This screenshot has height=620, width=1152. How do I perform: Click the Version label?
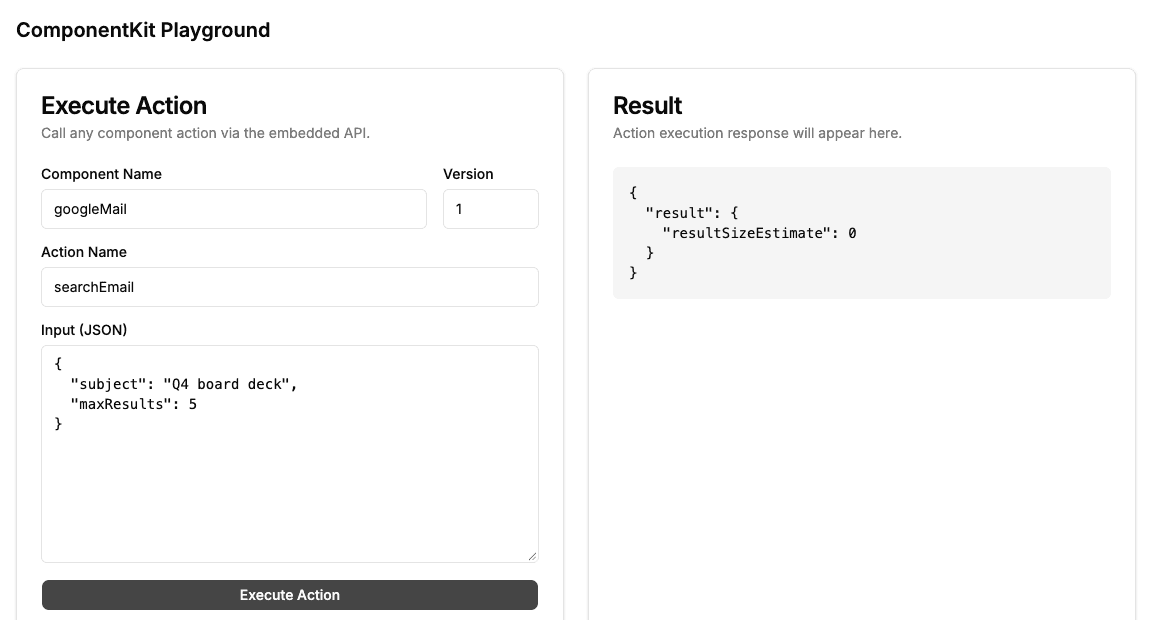point(468,174)
